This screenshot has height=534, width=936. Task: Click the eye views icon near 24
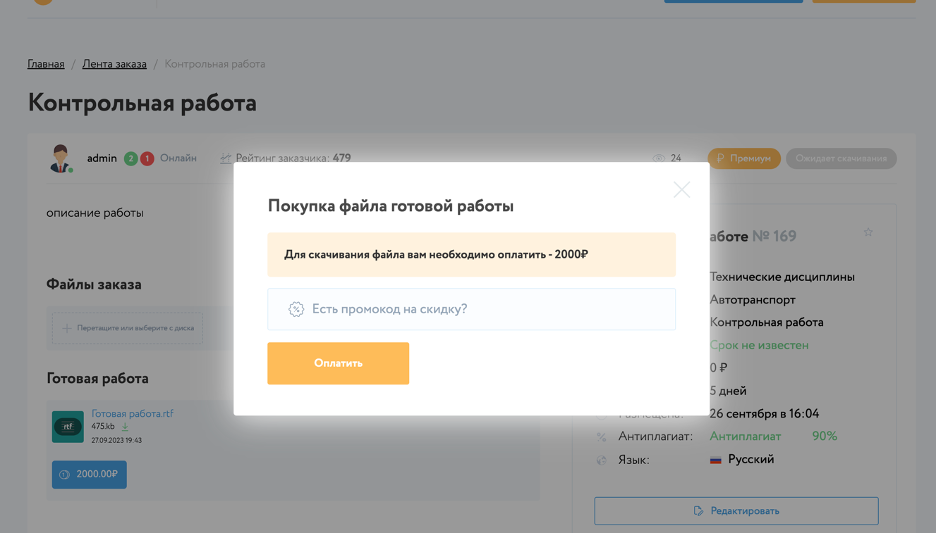658,158
